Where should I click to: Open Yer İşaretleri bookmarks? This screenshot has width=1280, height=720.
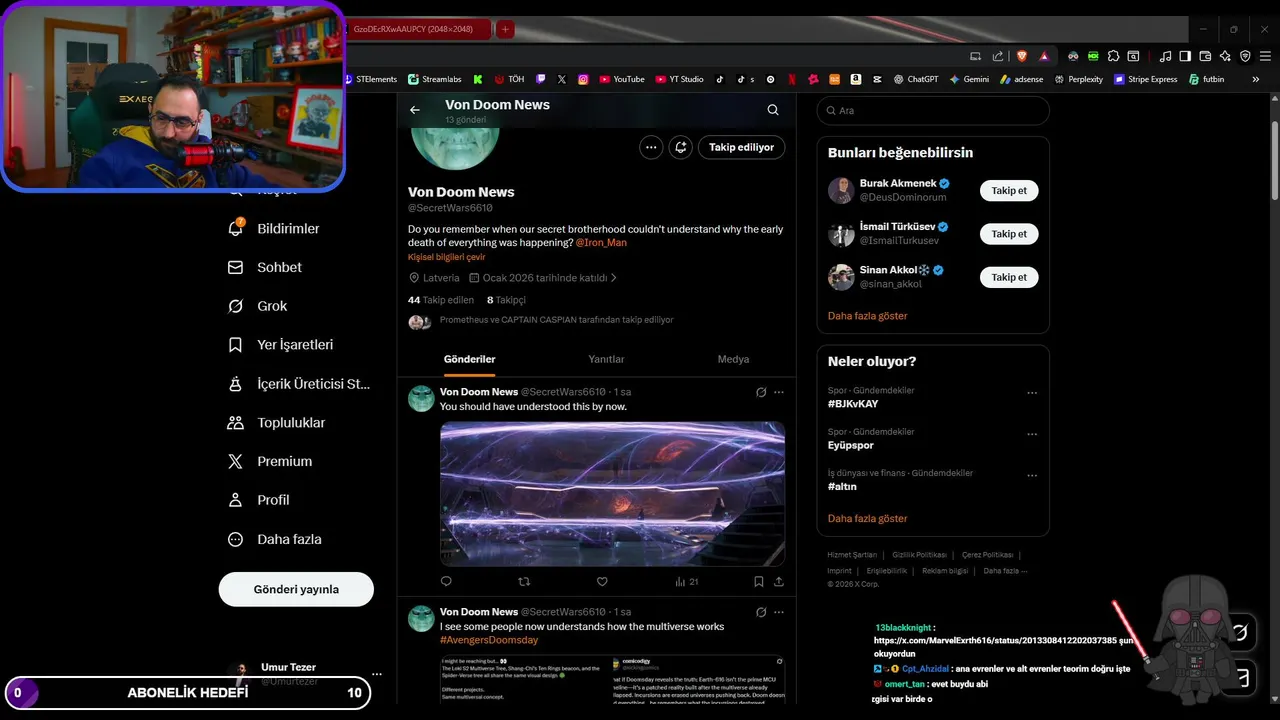tap(281, 345)
